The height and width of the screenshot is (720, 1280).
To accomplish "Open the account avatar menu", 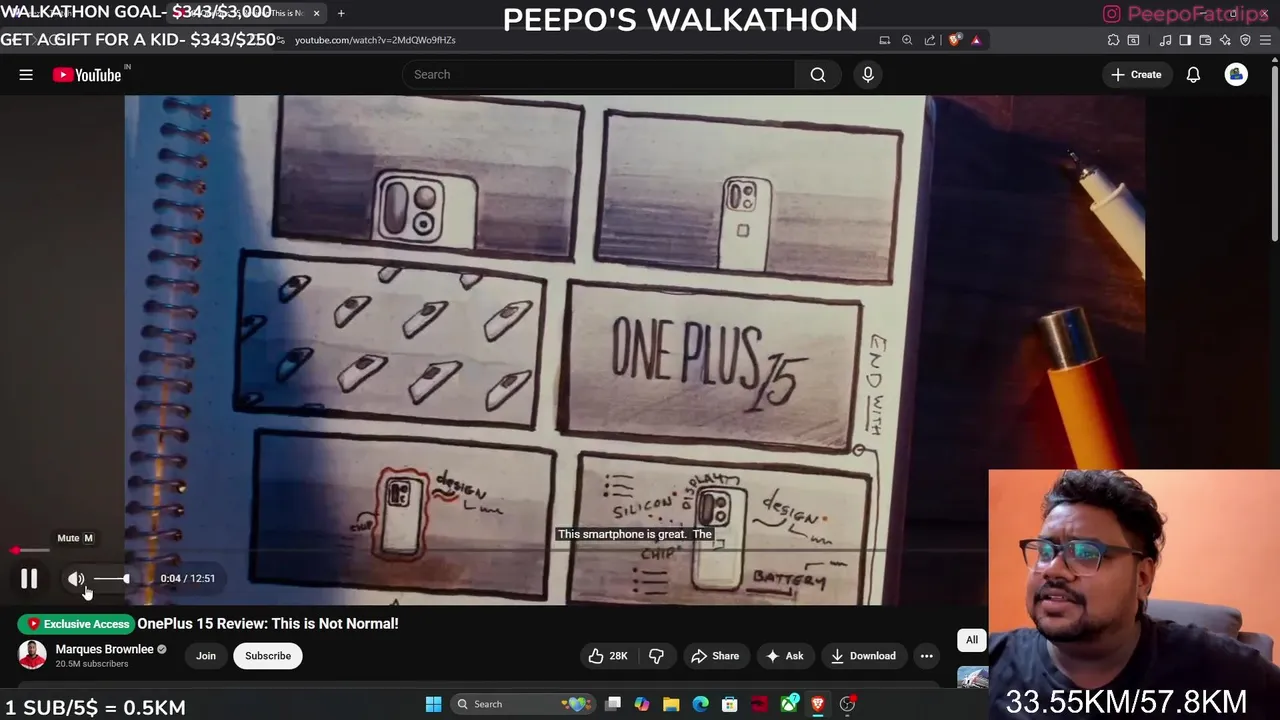I will pyautogui.click(x=1236, y=74).
